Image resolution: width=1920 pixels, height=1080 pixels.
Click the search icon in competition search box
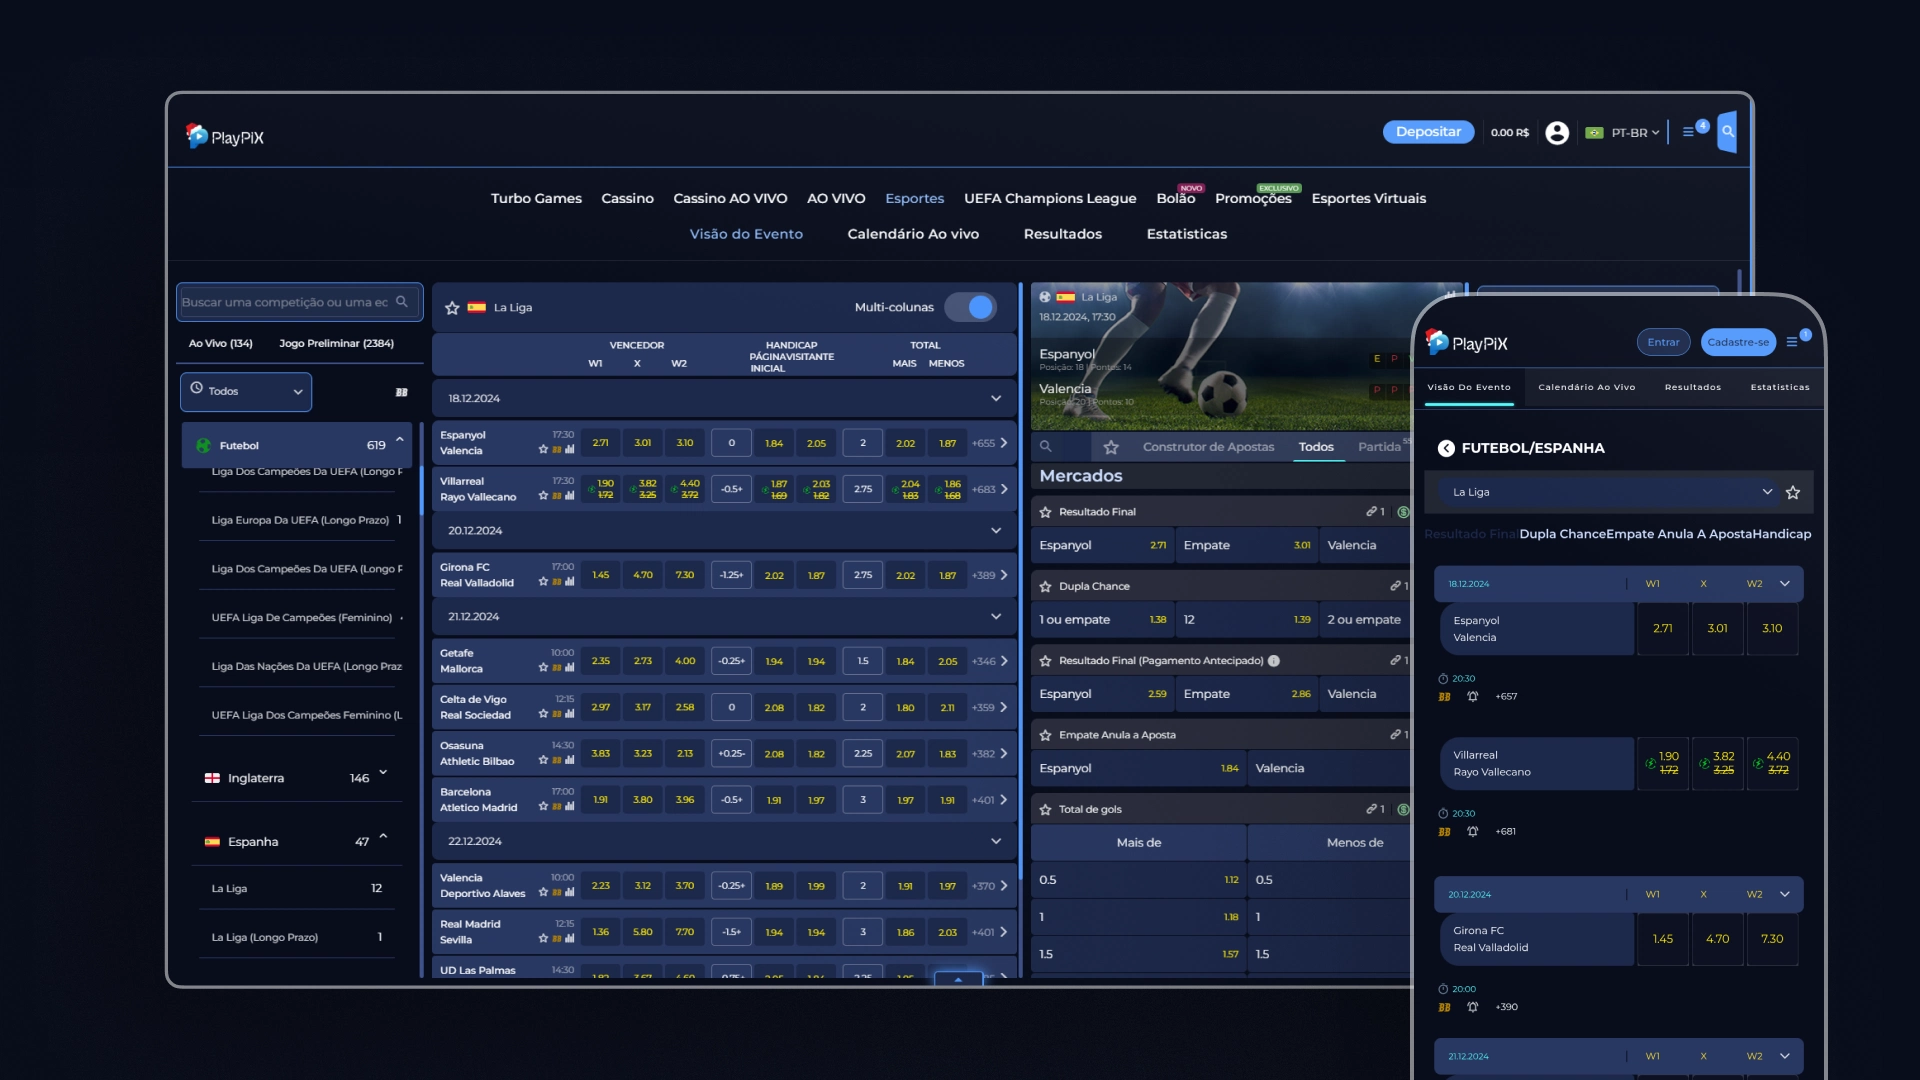click(x=402, y=302)
